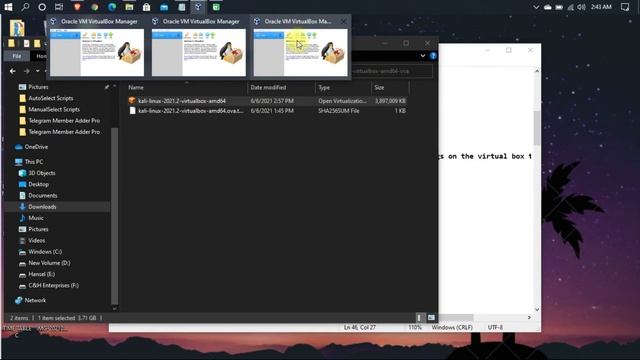The height and width of the screenshot is (360, 640).
Task: Select Downloads in navigation pane
Action: tap(42, 207)
